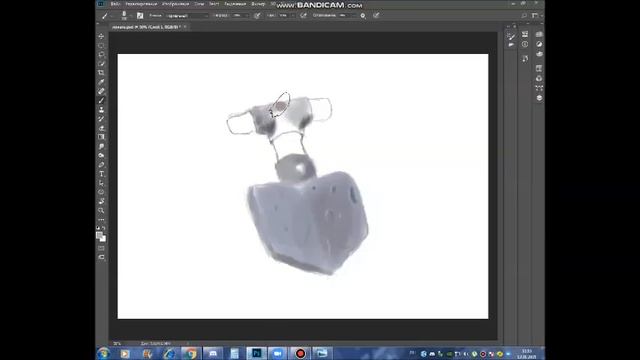Select the Quick Selection tool
Image resolution: width=640 pixels, height=360 pixels.
[101, 64]
